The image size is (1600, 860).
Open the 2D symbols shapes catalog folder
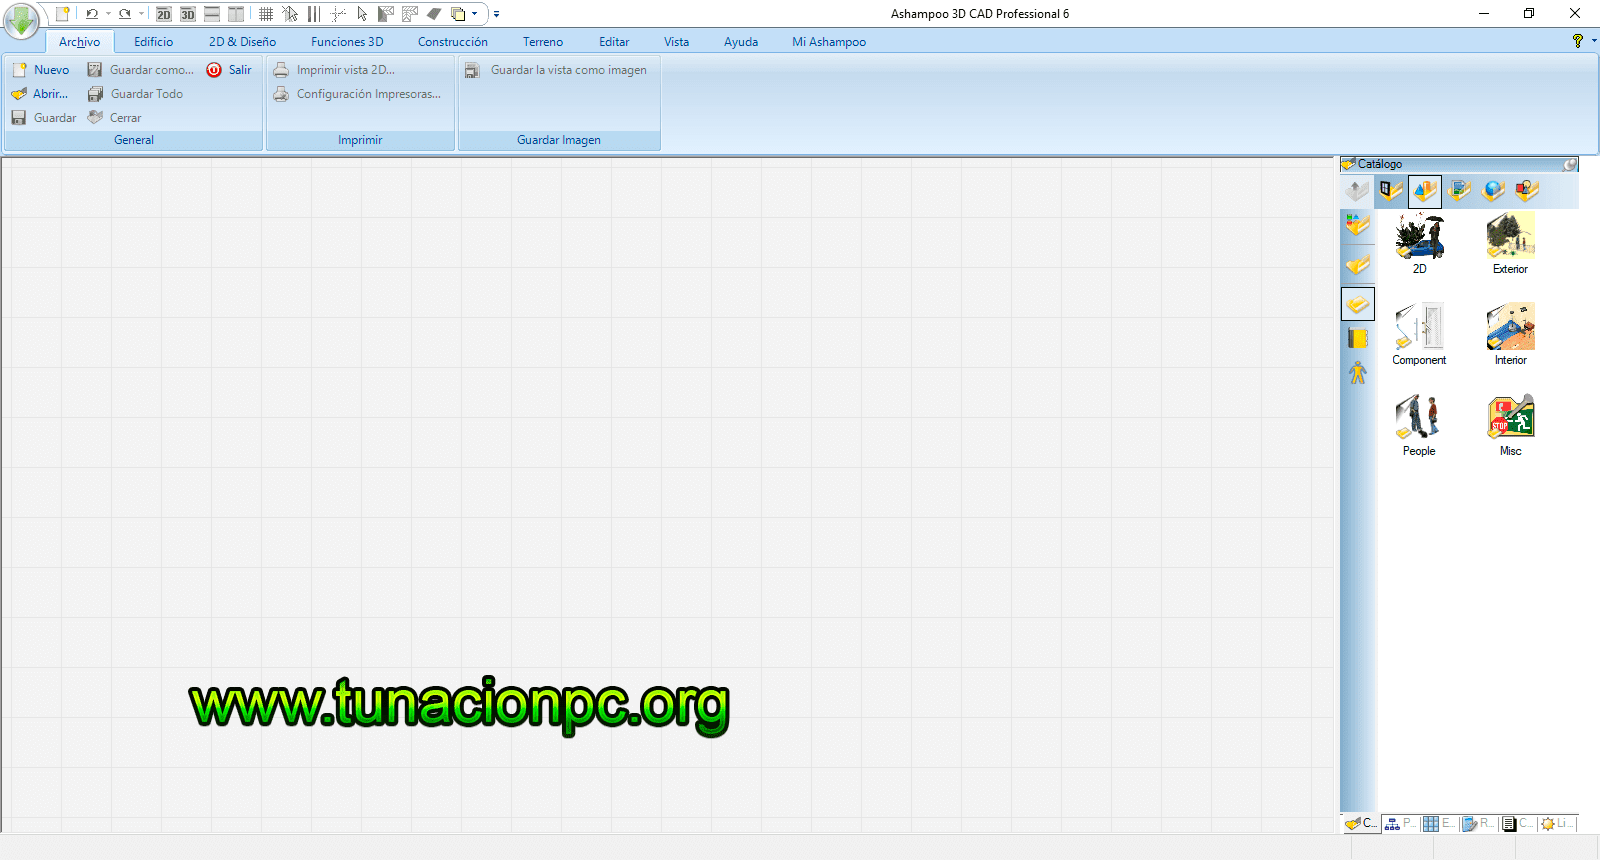coord(1527,190)
